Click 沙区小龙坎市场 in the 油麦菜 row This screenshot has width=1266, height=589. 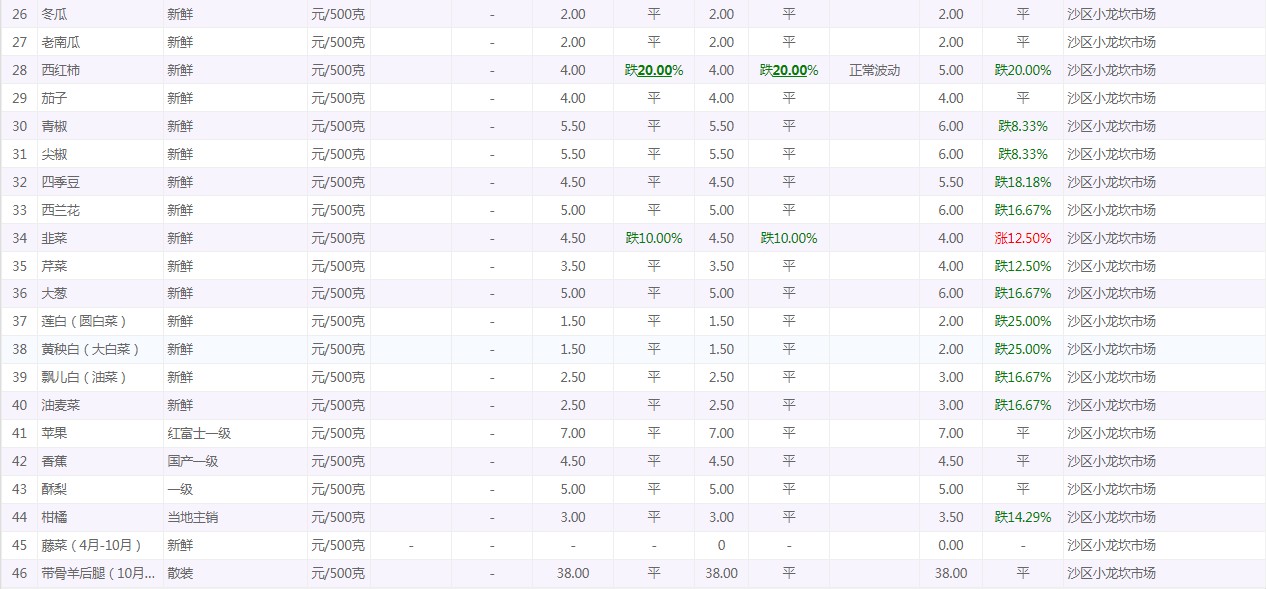click(x=1111, y=406)
